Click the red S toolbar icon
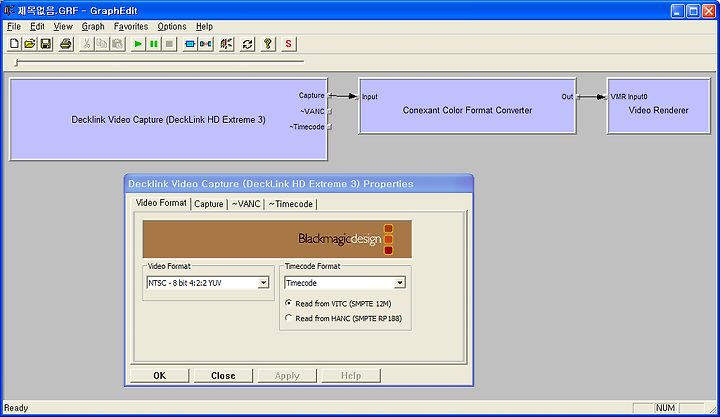 (x=288, y=44)
